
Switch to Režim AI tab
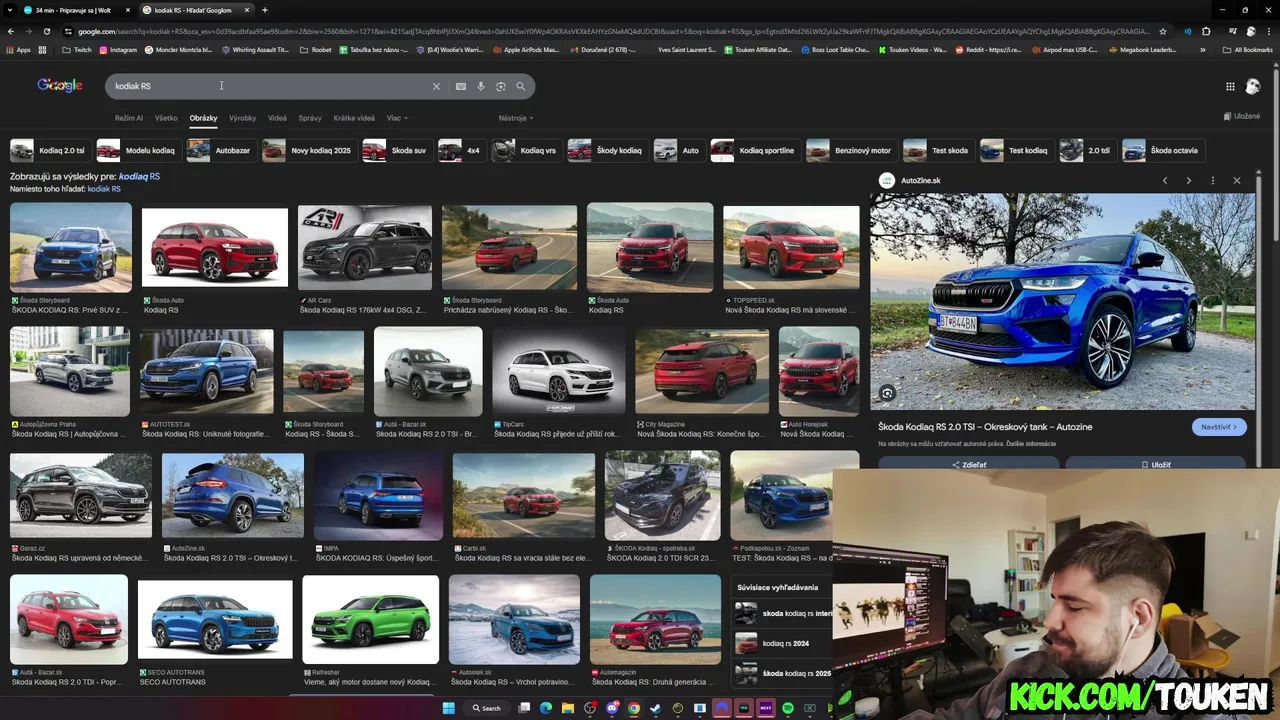coord(129,118)
